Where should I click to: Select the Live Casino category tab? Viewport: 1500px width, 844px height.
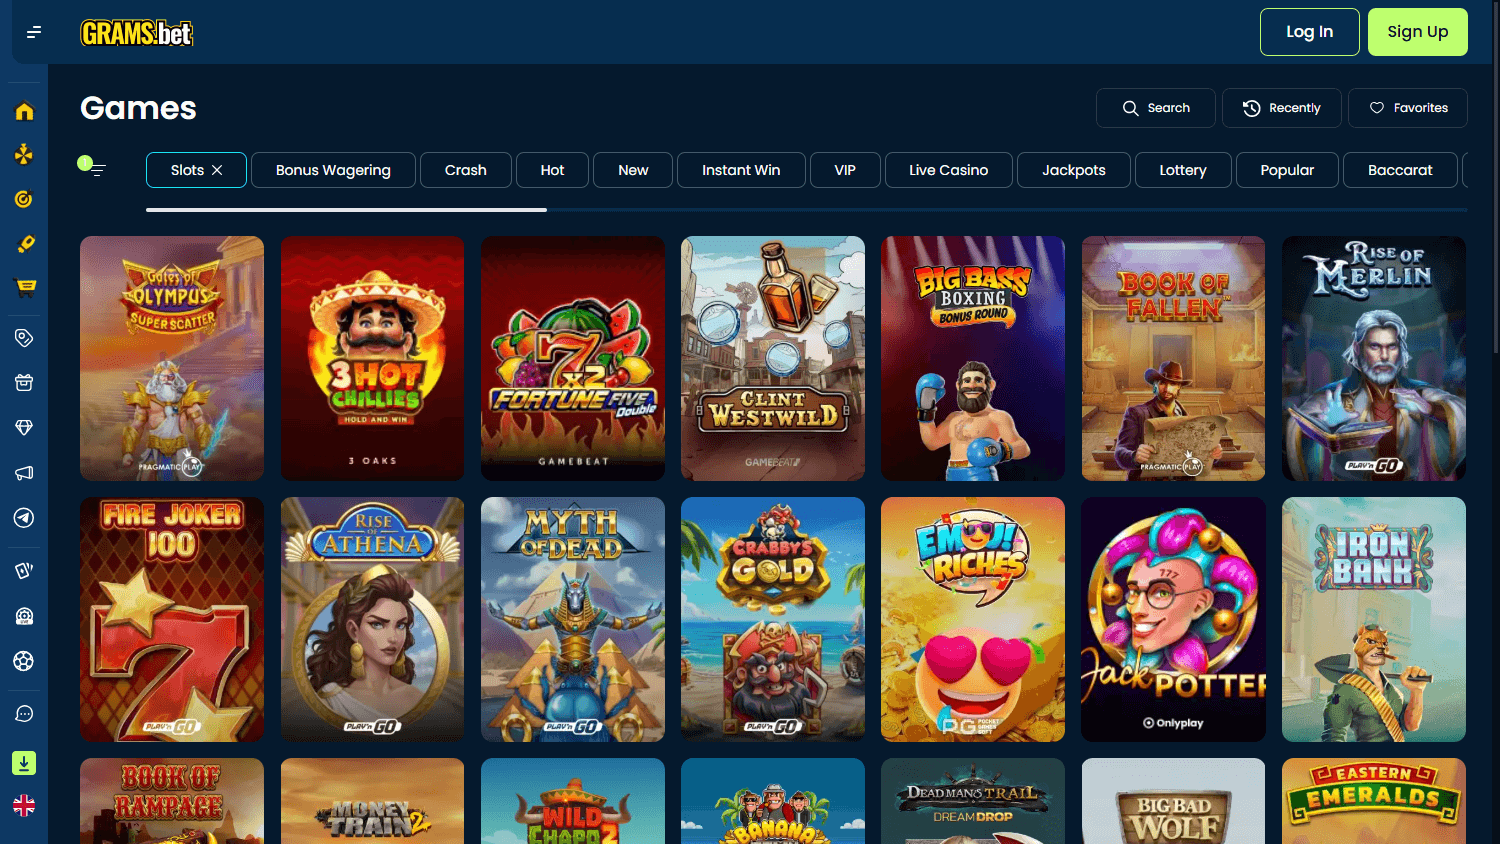click(x=948, y=170)
